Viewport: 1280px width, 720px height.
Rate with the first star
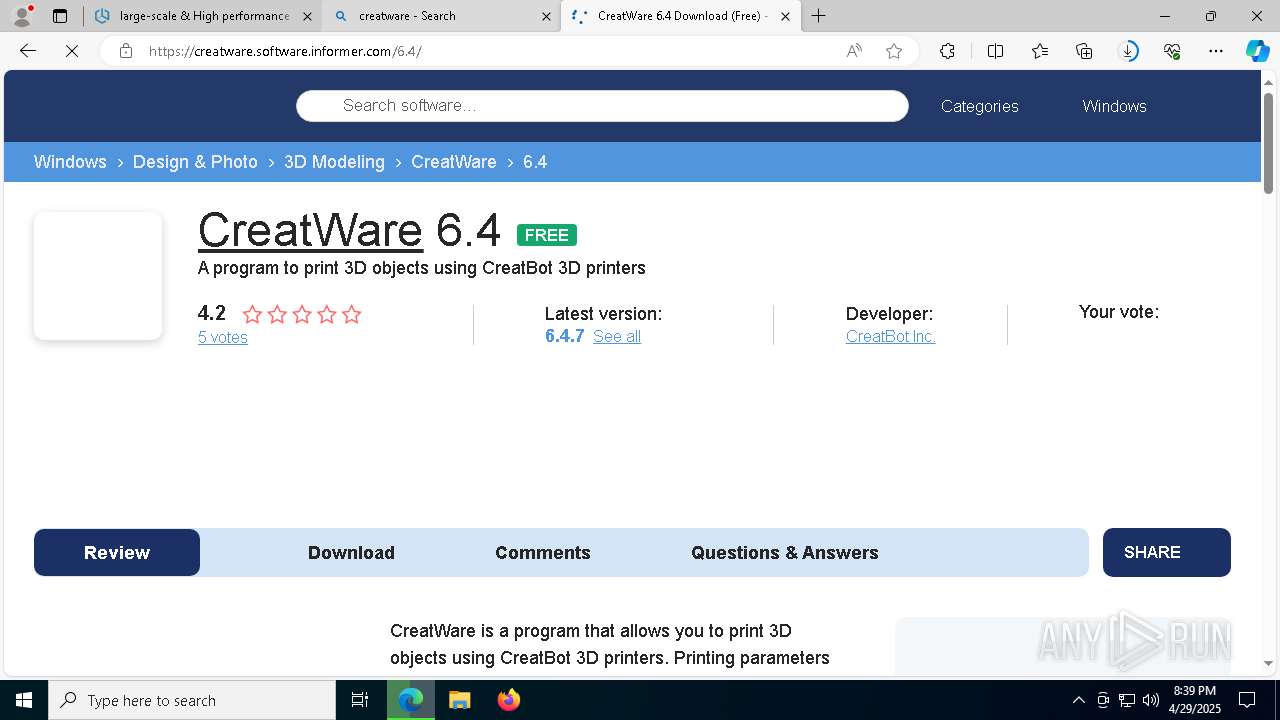coord(252,314)
